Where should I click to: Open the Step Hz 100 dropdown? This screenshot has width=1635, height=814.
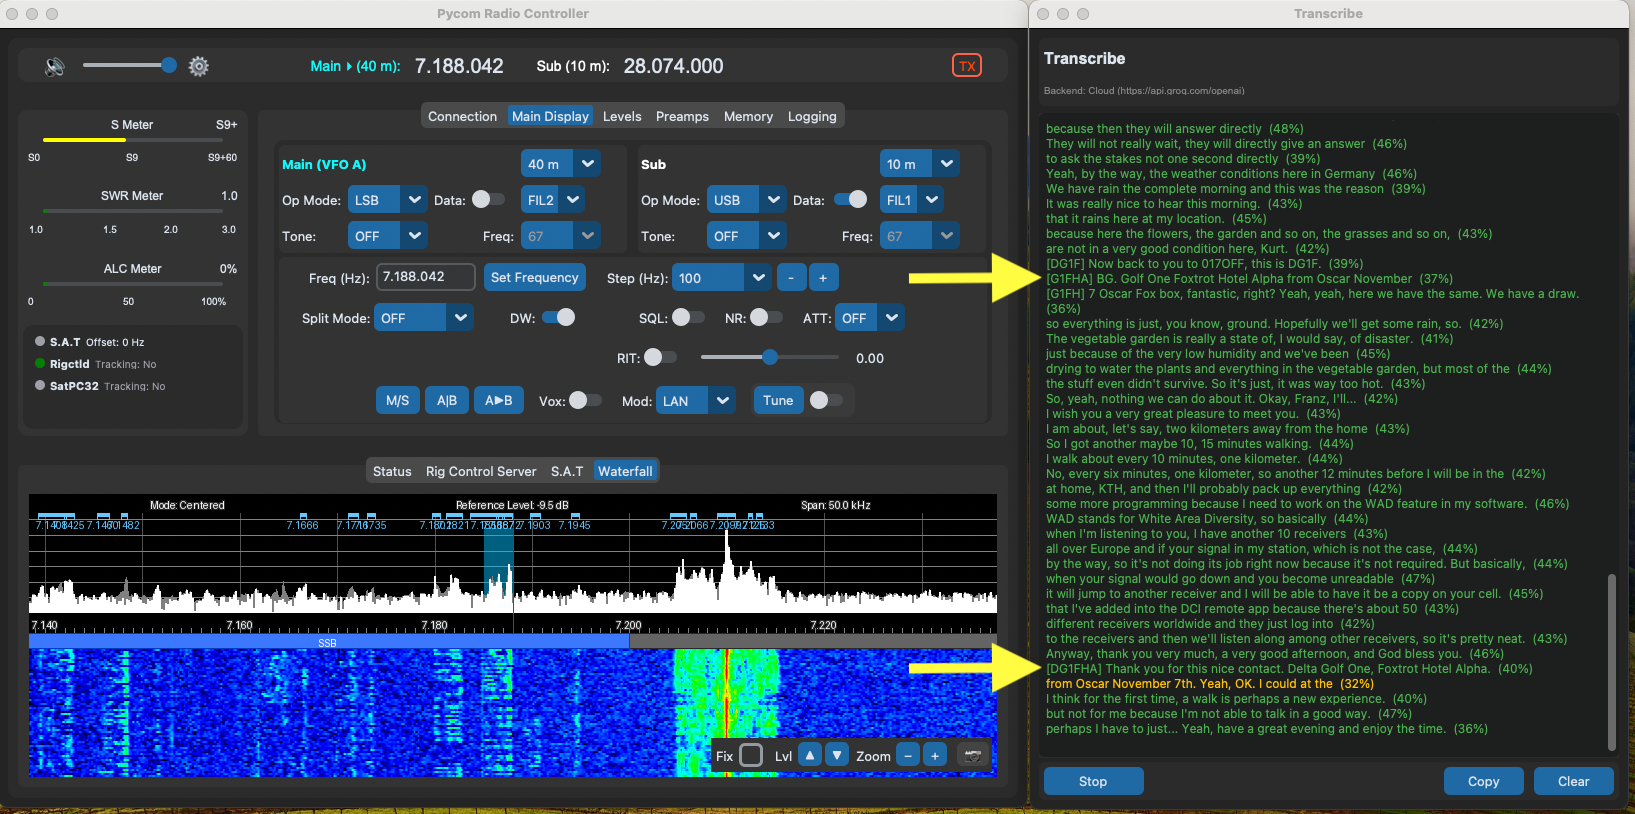tap(721, 277)
